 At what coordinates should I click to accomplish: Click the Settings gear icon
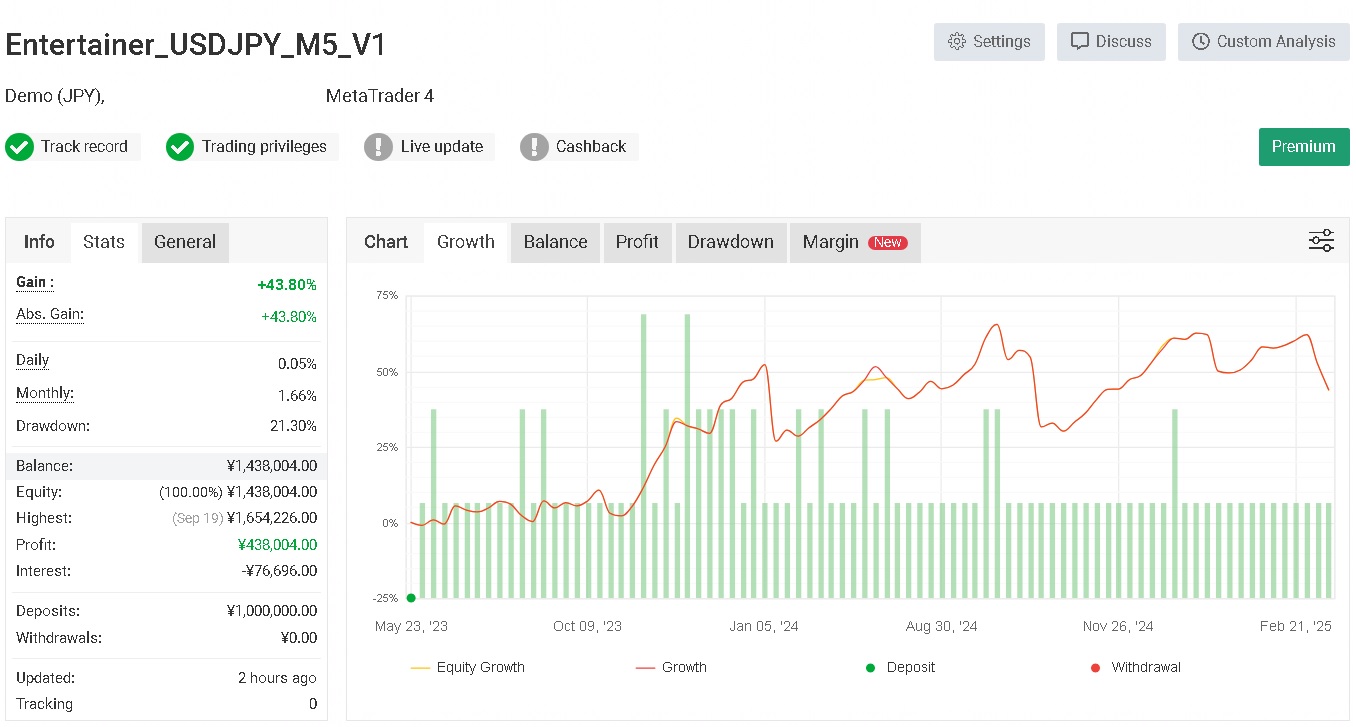[957, 42]
